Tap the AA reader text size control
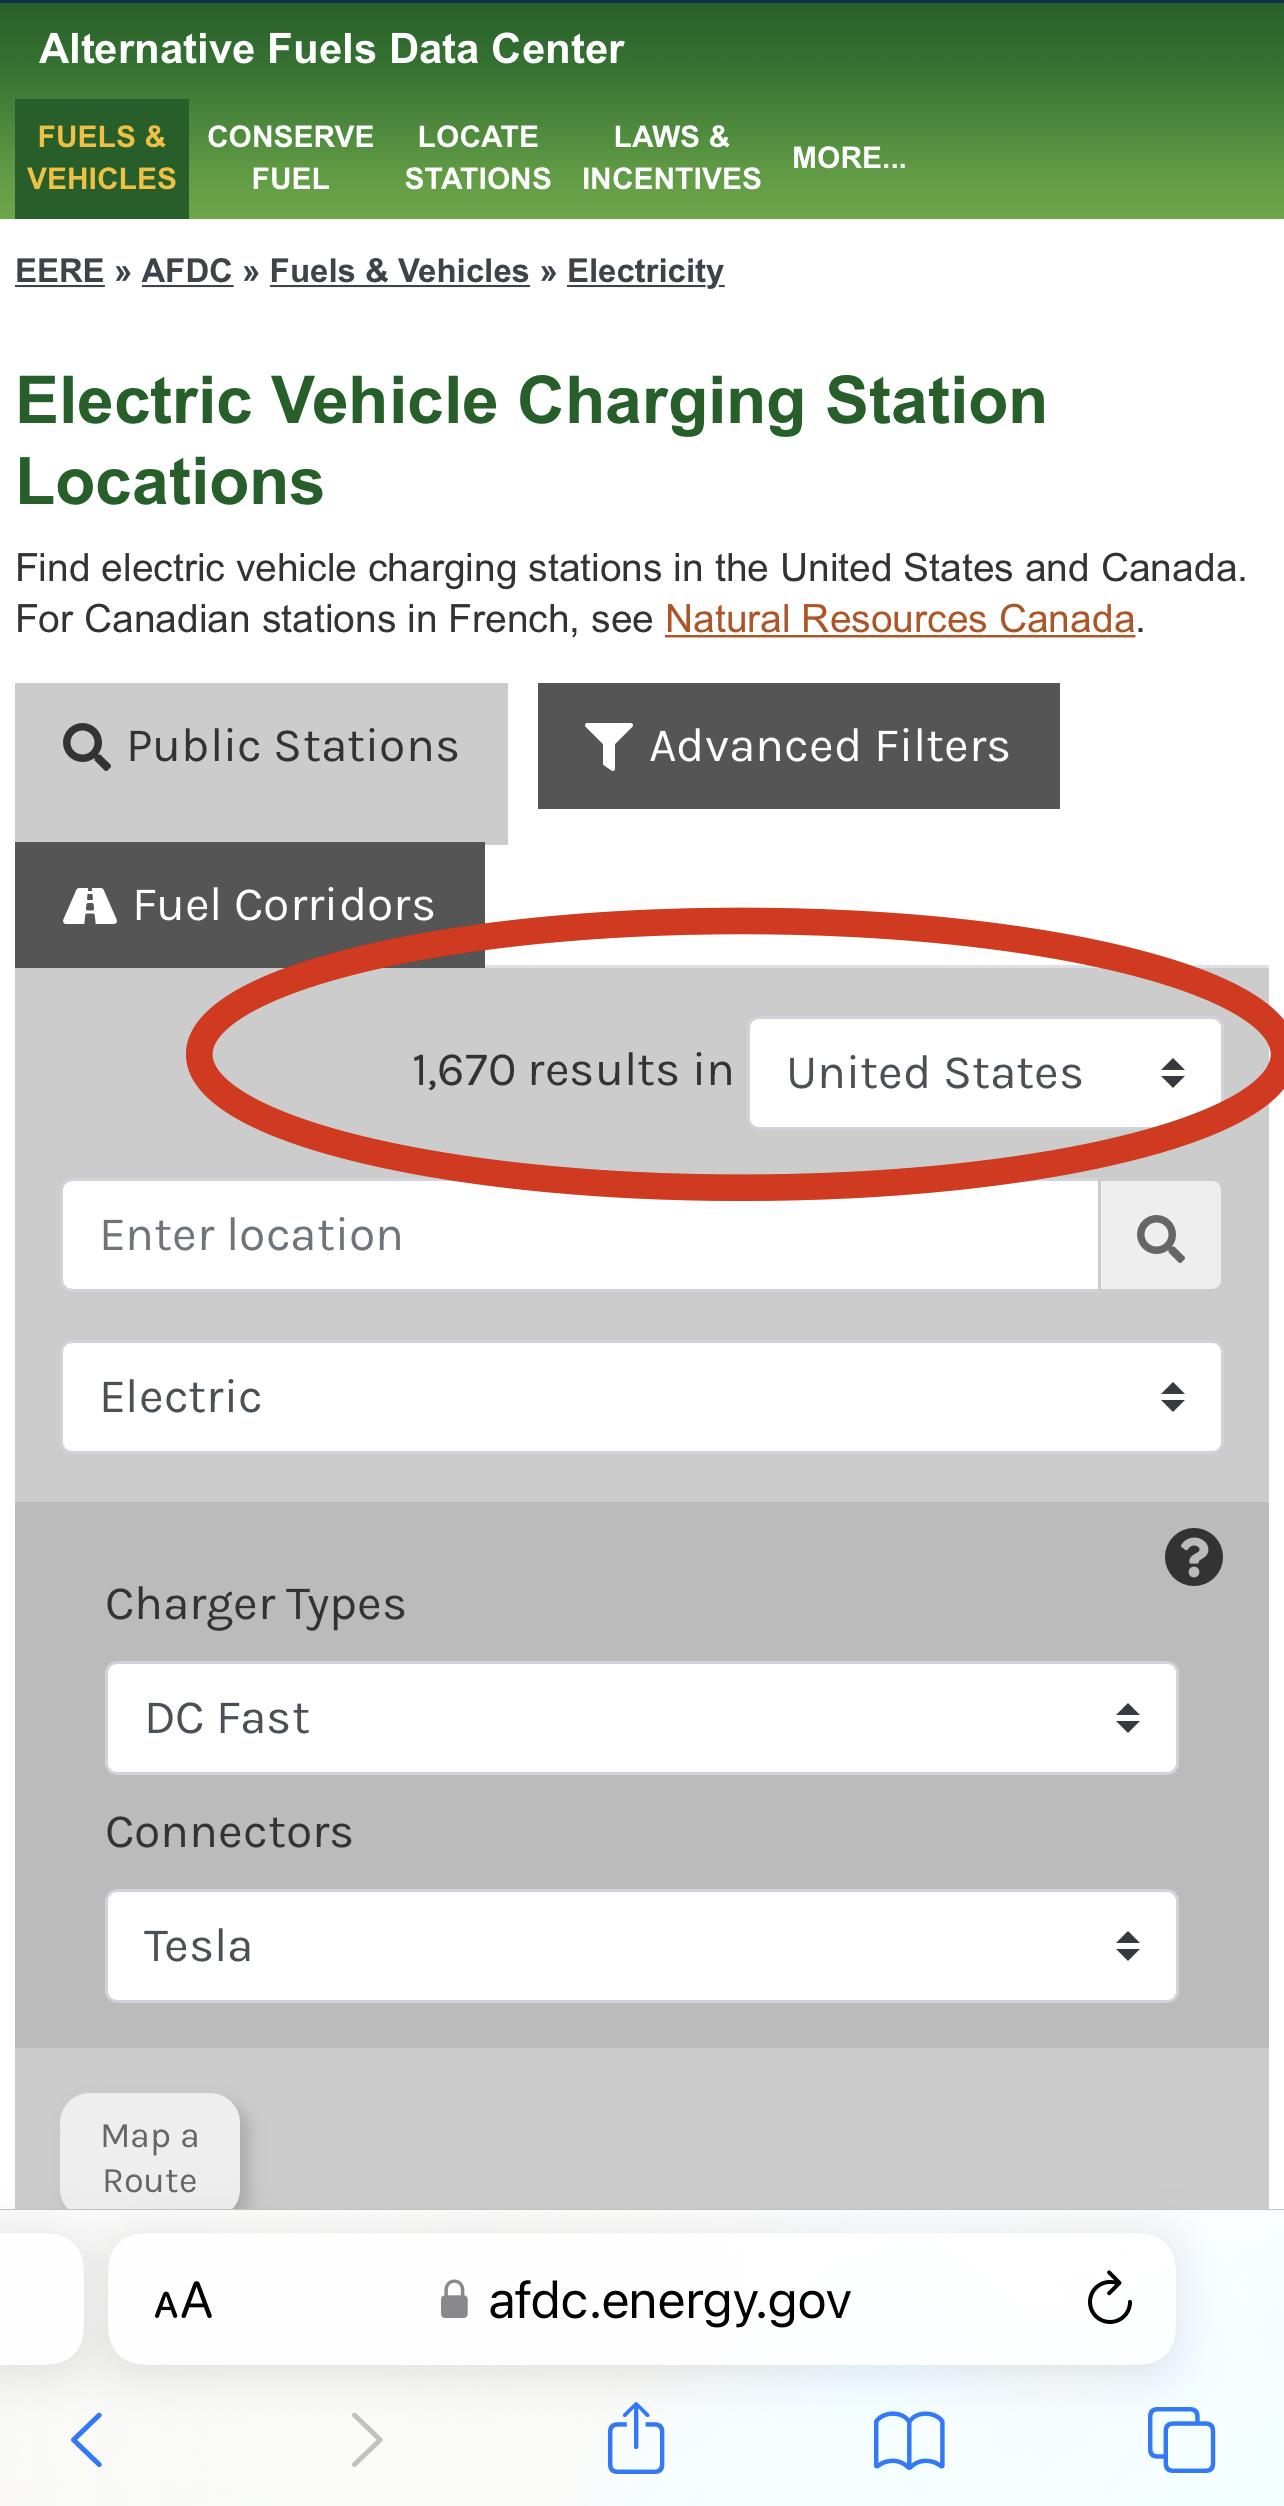Screen dimensions: 1284x2506 point(183,2300)
